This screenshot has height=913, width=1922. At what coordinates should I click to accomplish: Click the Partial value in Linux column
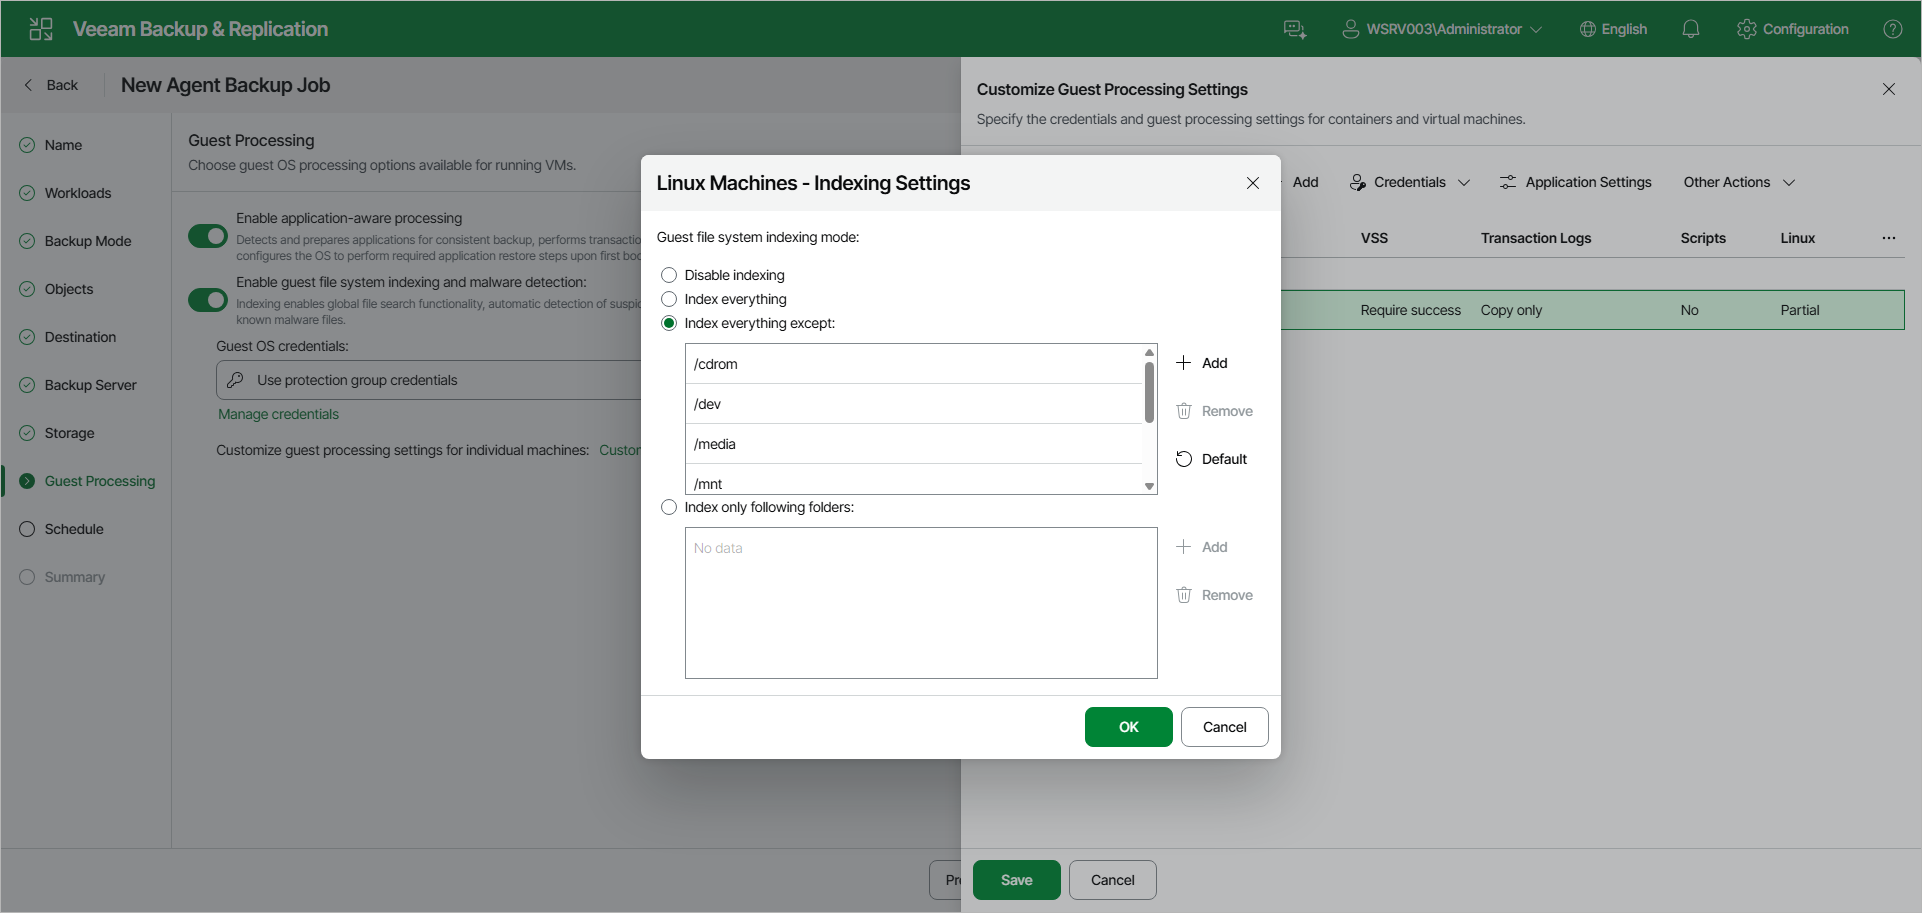pyautogui.click(x=1799, y=310)
